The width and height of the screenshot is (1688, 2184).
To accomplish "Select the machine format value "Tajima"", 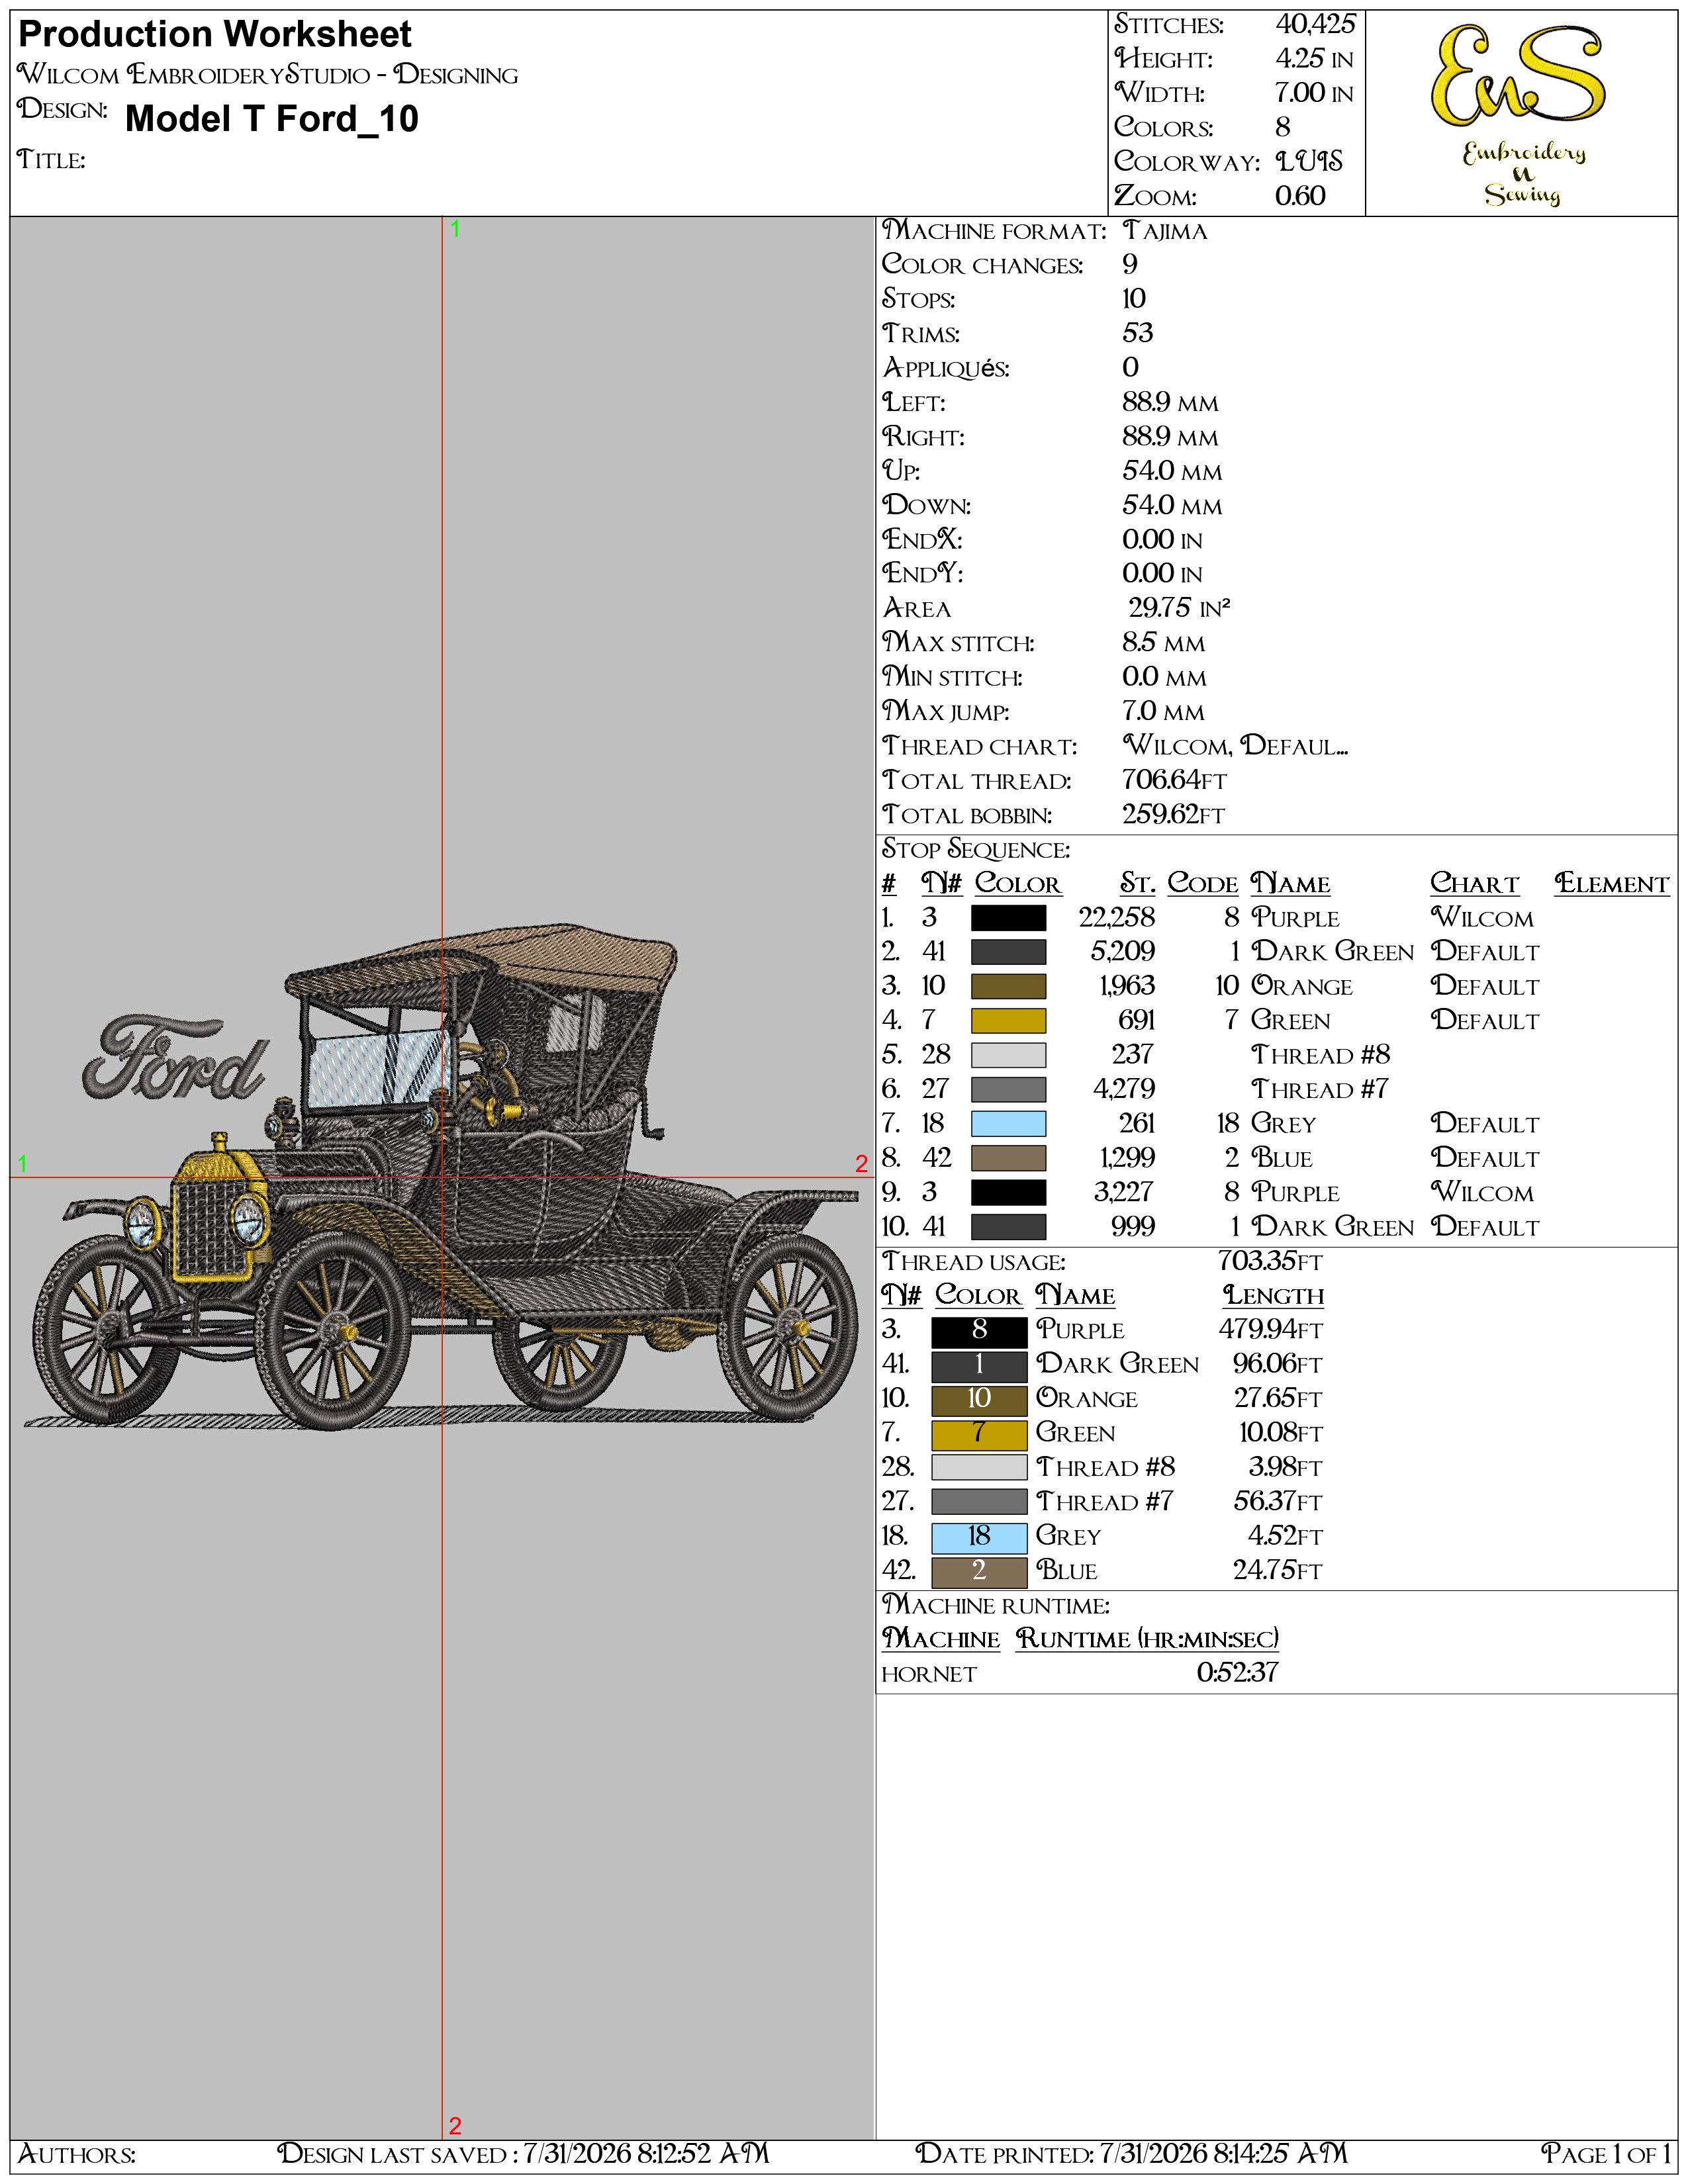I will pos(1165,231).
